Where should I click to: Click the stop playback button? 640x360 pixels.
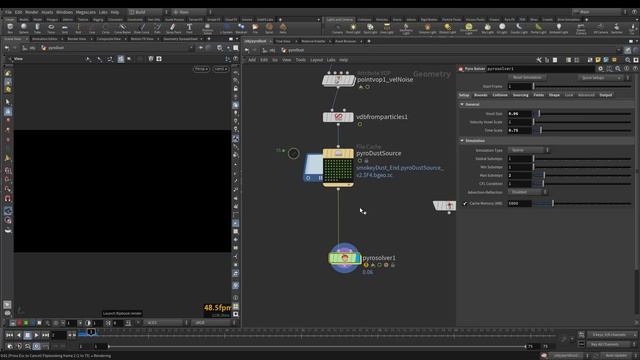pyautogui.click(x=27, y=335)
